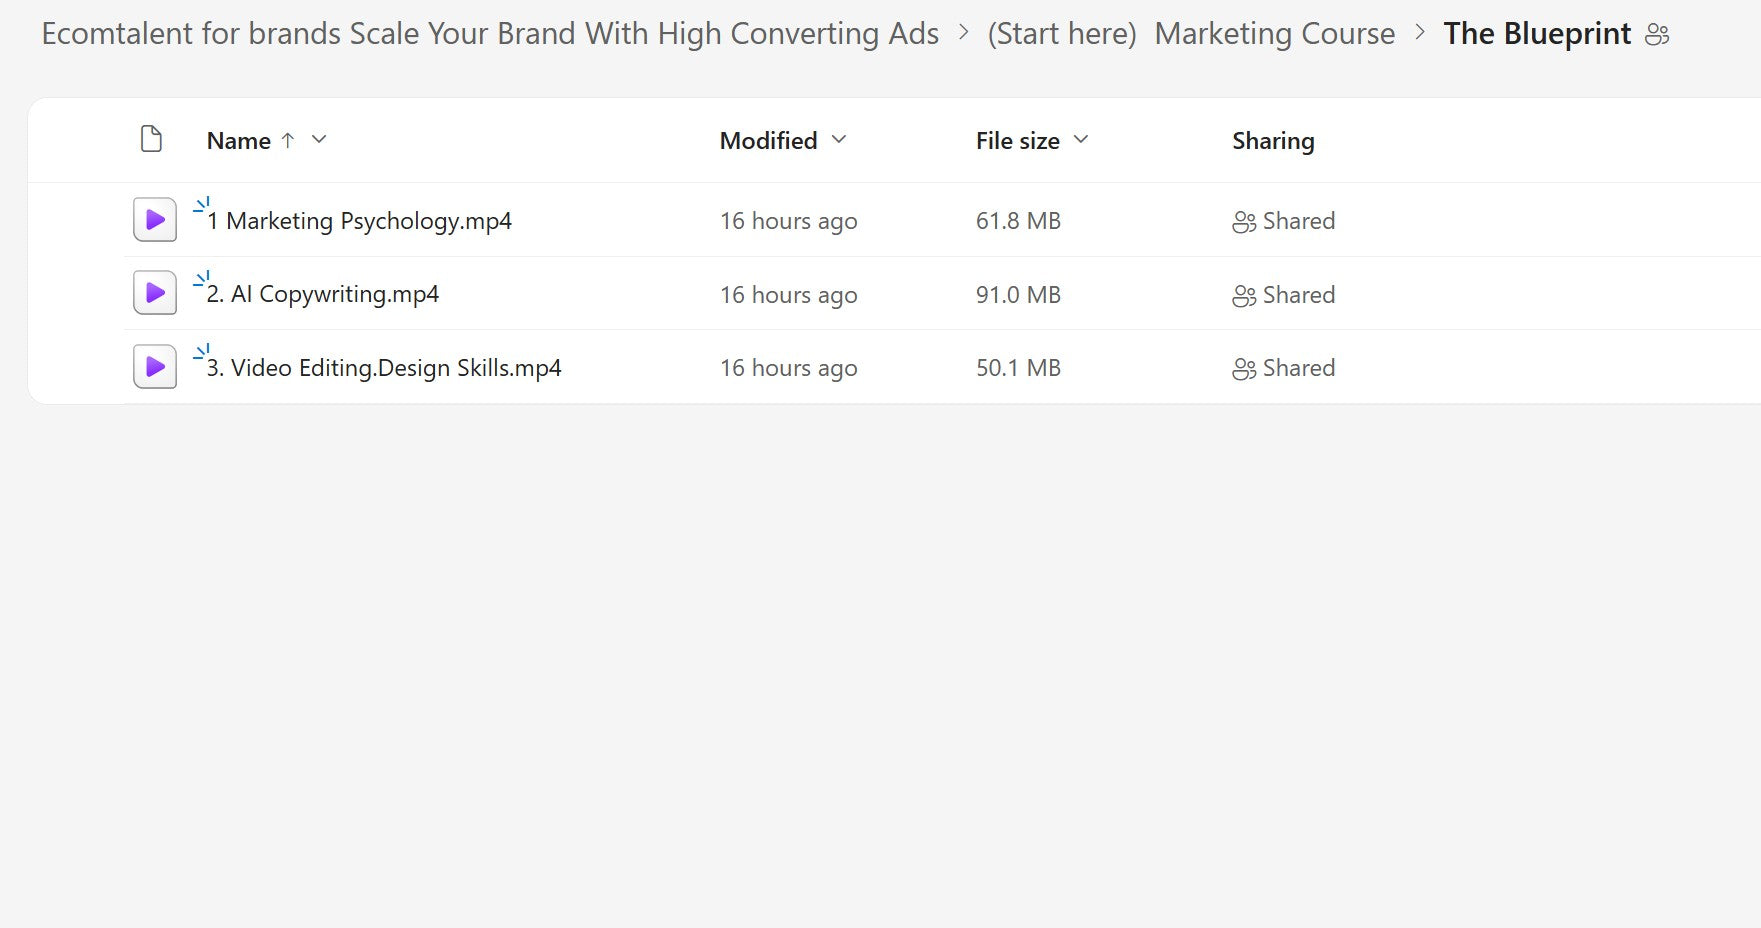This screenshot has width=1761, height=928.
Task: Click the shared people icon beside The Blueprint
Action: (1657, 35)
